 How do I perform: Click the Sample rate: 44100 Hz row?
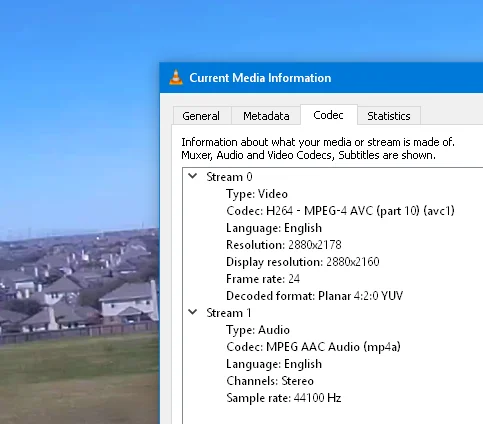(x=284, y=398)
